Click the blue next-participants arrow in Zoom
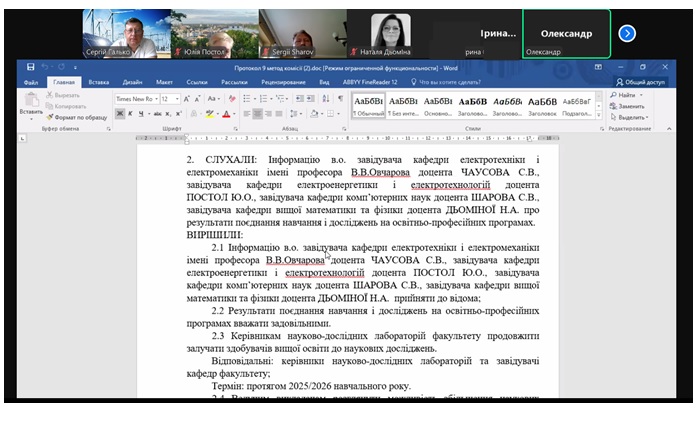Viewport: 698px width, 423px height. point(627,33)
